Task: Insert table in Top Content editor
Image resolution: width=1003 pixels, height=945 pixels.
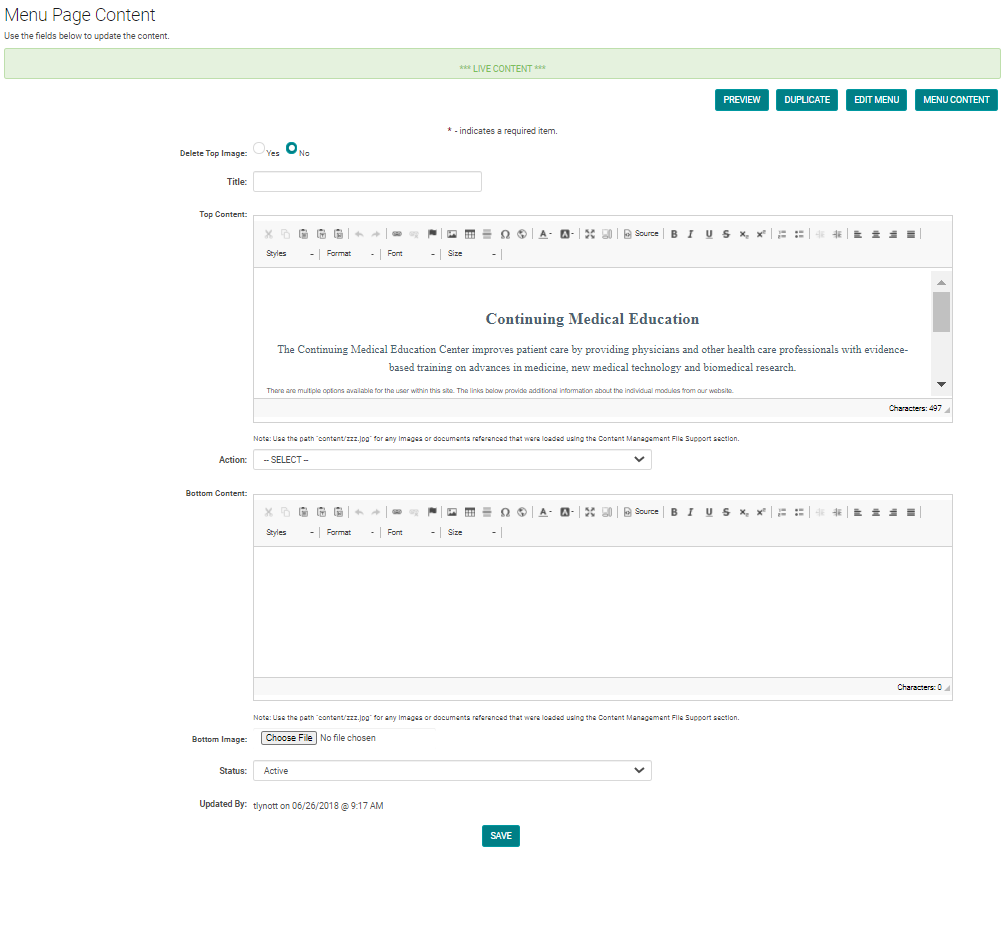Action: pyautogui.click(x=470, y=234)
